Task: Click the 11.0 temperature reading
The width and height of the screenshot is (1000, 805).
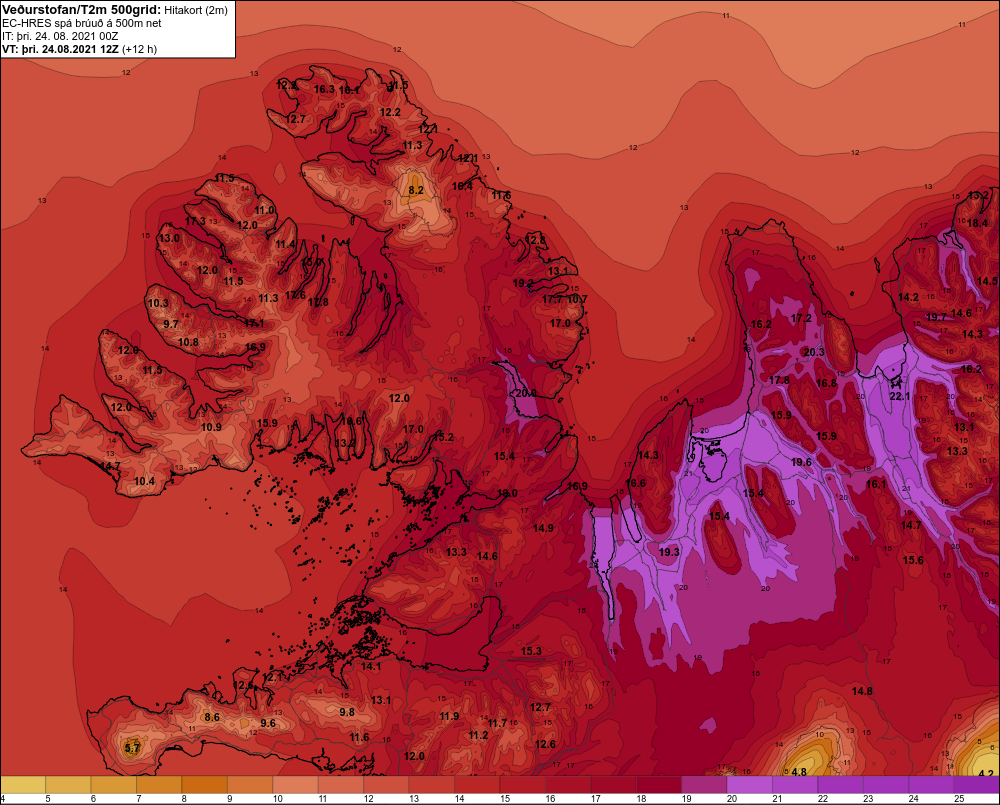Action: 264,210
